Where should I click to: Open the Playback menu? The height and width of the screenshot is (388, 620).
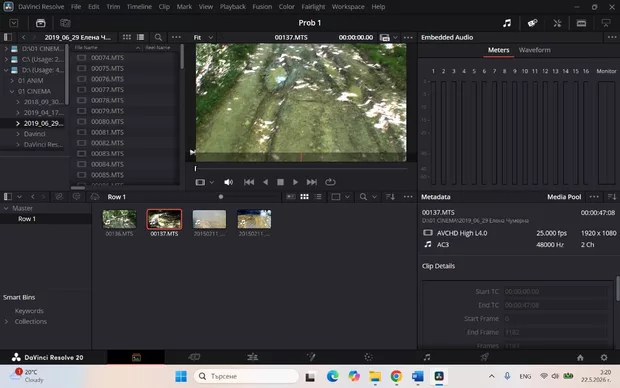[x=232, y=7]
